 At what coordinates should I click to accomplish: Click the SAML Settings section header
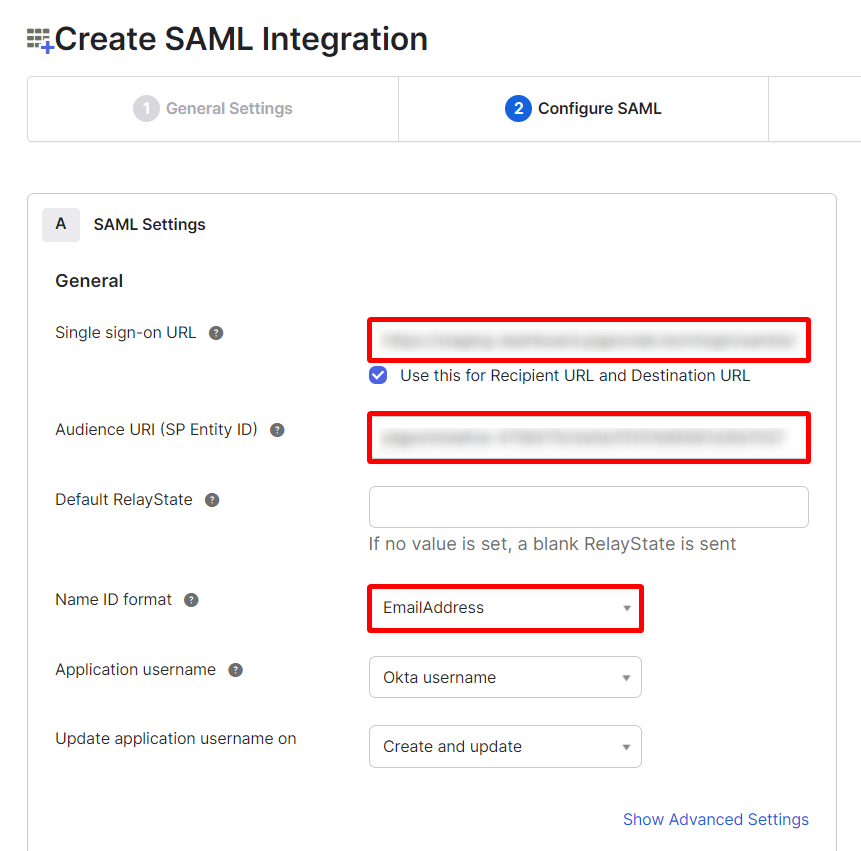tap(149, 225)
